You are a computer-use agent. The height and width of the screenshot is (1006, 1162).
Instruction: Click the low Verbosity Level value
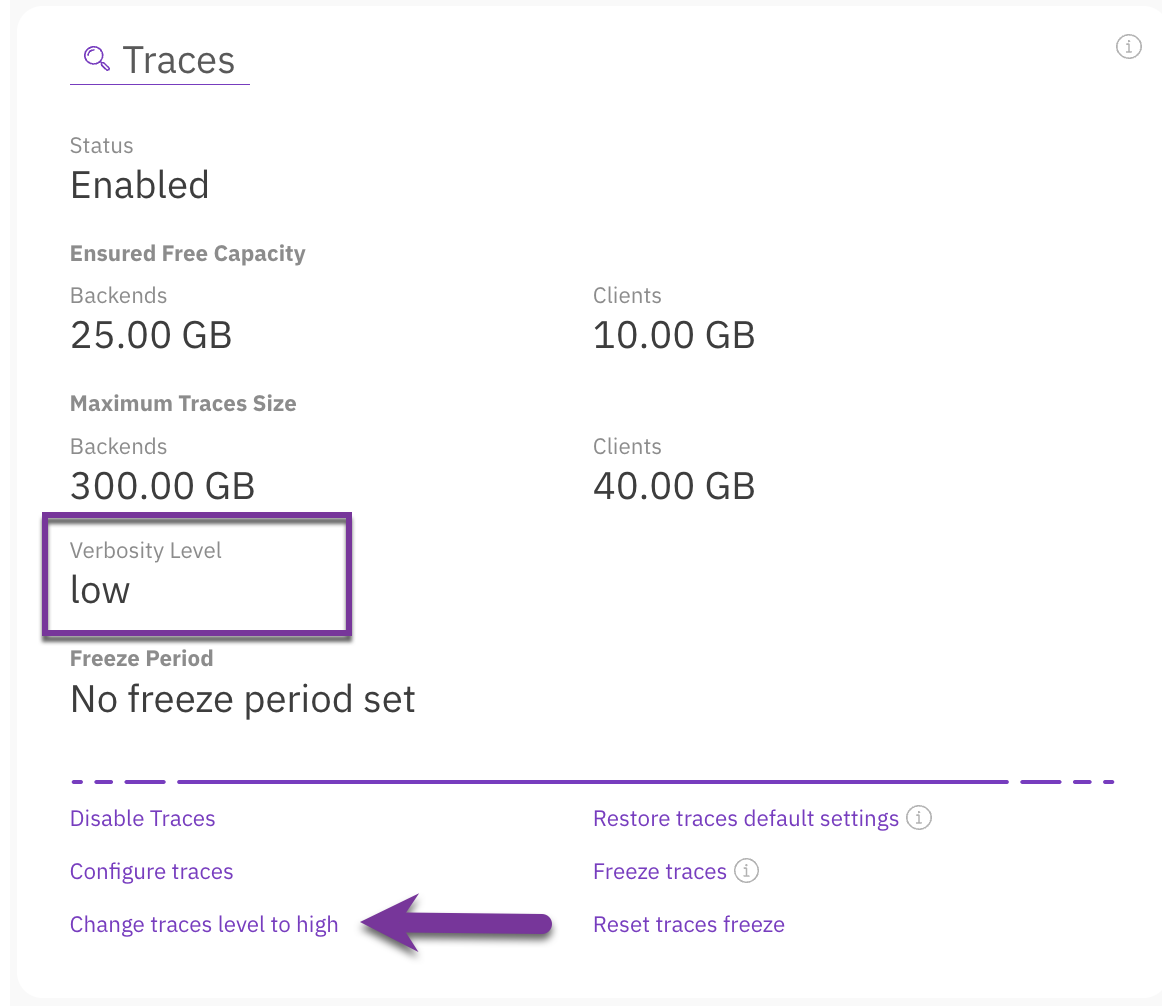click(x=100, y=590)
